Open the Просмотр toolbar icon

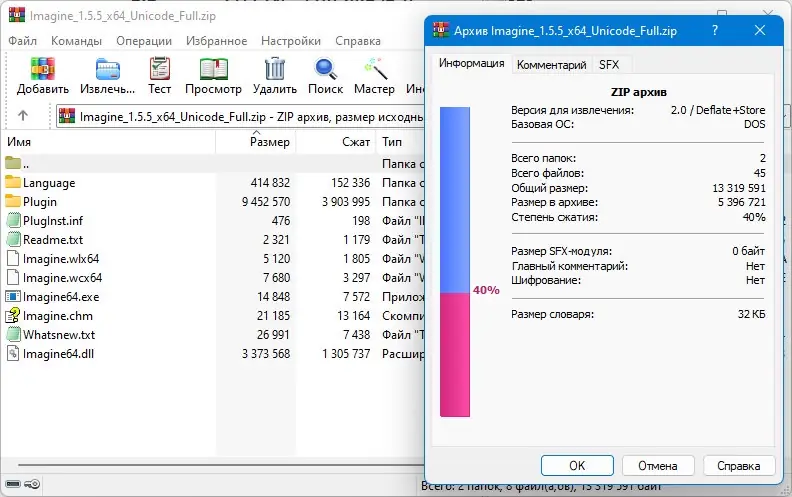click(x=214, y=69)
